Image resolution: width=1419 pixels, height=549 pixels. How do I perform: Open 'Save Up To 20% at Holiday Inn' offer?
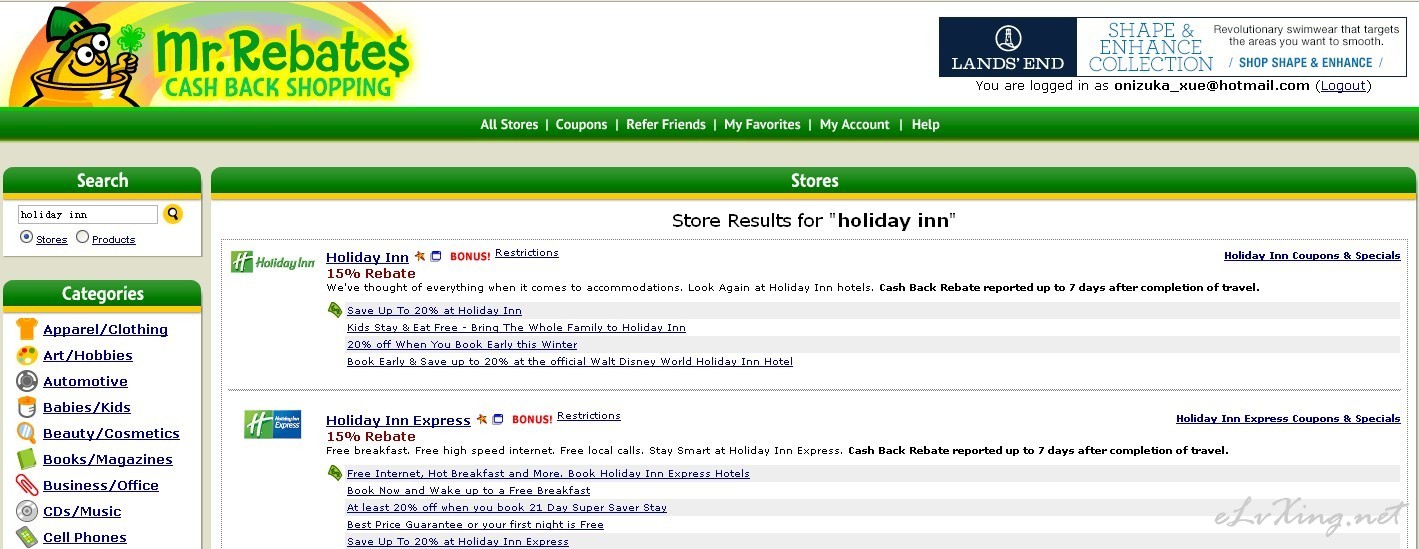434,311
